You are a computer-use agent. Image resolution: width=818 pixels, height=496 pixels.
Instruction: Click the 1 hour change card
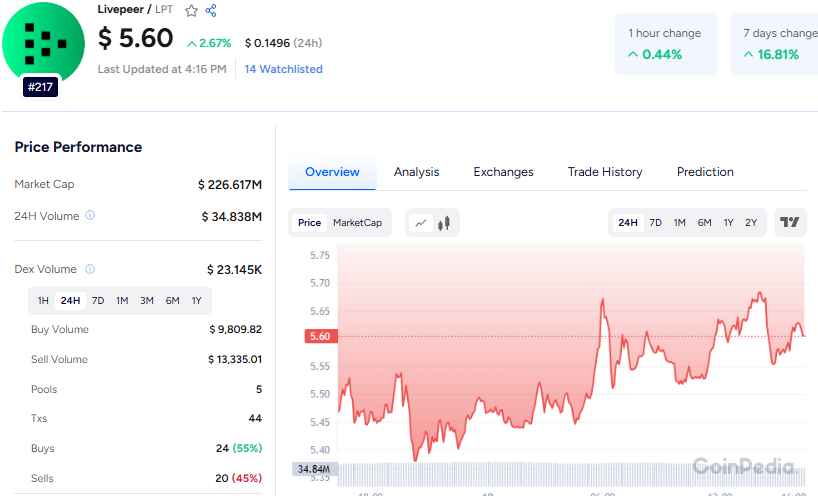tap(666, 44)
